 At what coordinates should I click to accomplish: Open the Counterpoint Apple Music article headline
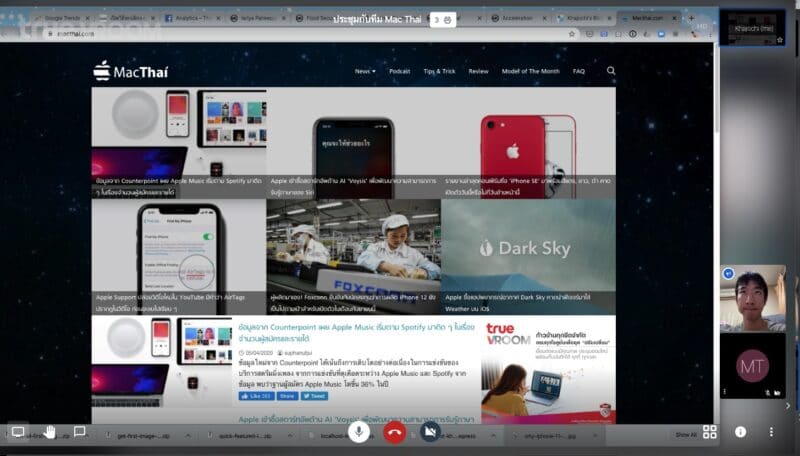pos(356,333)
